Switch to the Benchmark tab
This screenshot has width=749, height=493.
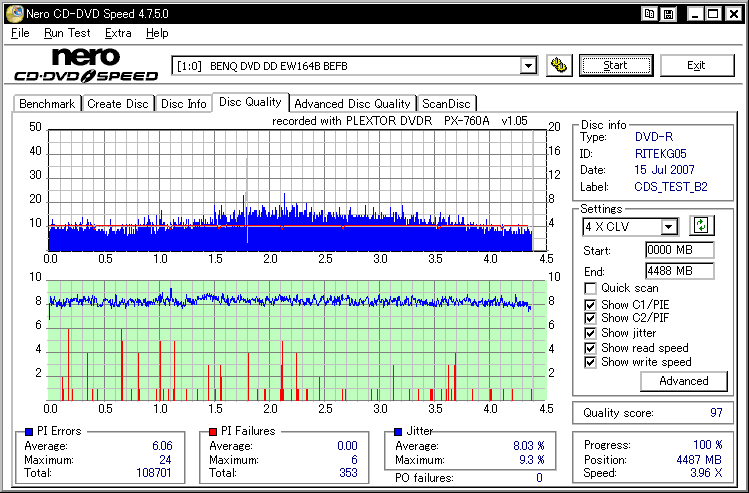pyautogui.click(x=47, y=104)
